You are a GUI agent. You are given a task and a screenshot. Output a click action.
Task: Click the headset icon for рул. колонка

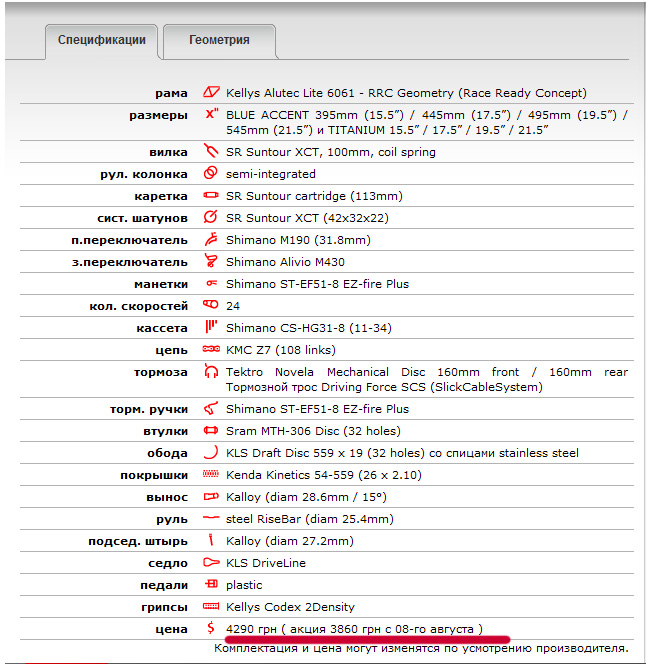pyautogui.click(x=210, y=174)
